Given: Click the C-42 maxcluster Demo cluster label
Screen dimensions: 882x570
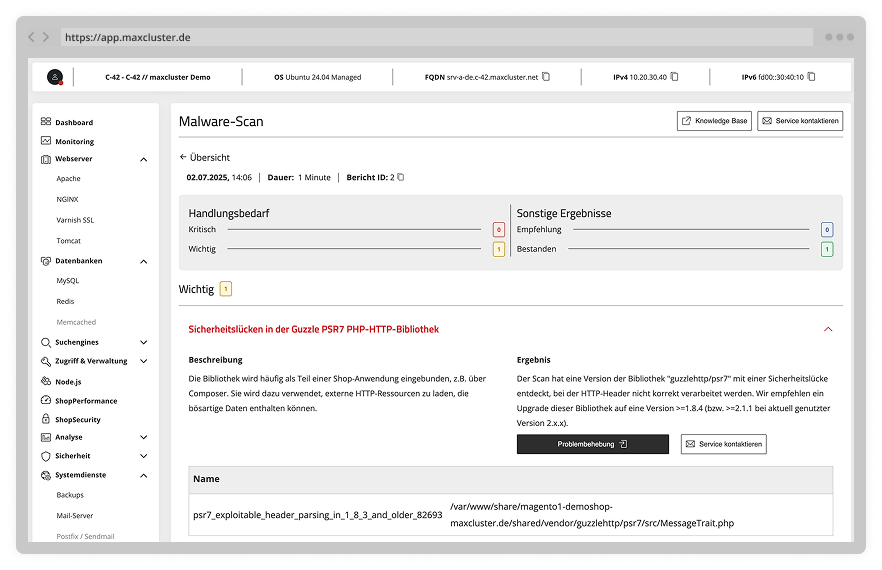Looking at the screenshot, I should [x=158, y=77].
